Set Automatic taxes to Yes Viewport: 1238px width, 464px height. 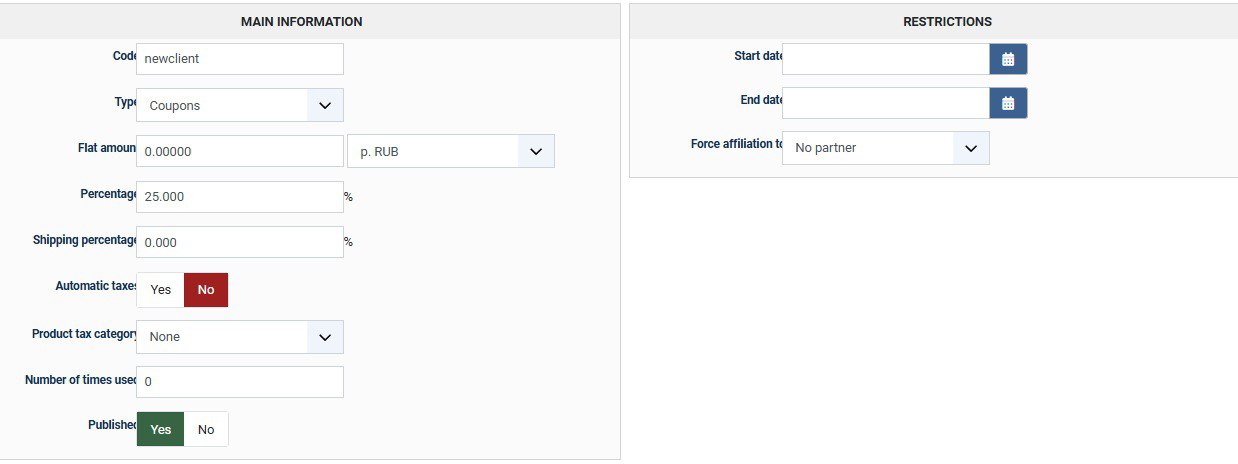160,290
